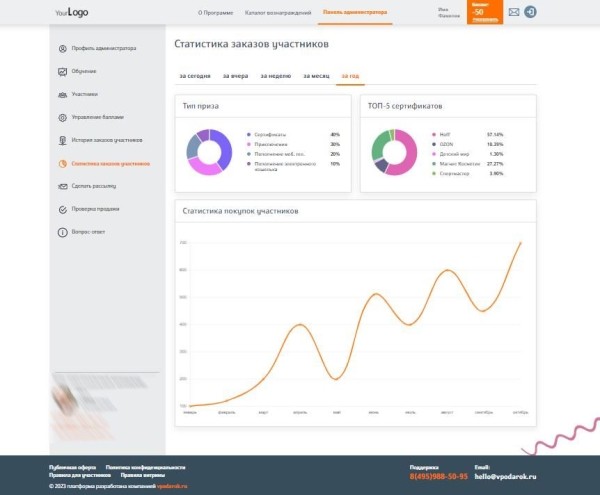Screen dimensions: 600x495
Task: Click the hello@vpodarok.ru email link
Action: coord(504,476)
